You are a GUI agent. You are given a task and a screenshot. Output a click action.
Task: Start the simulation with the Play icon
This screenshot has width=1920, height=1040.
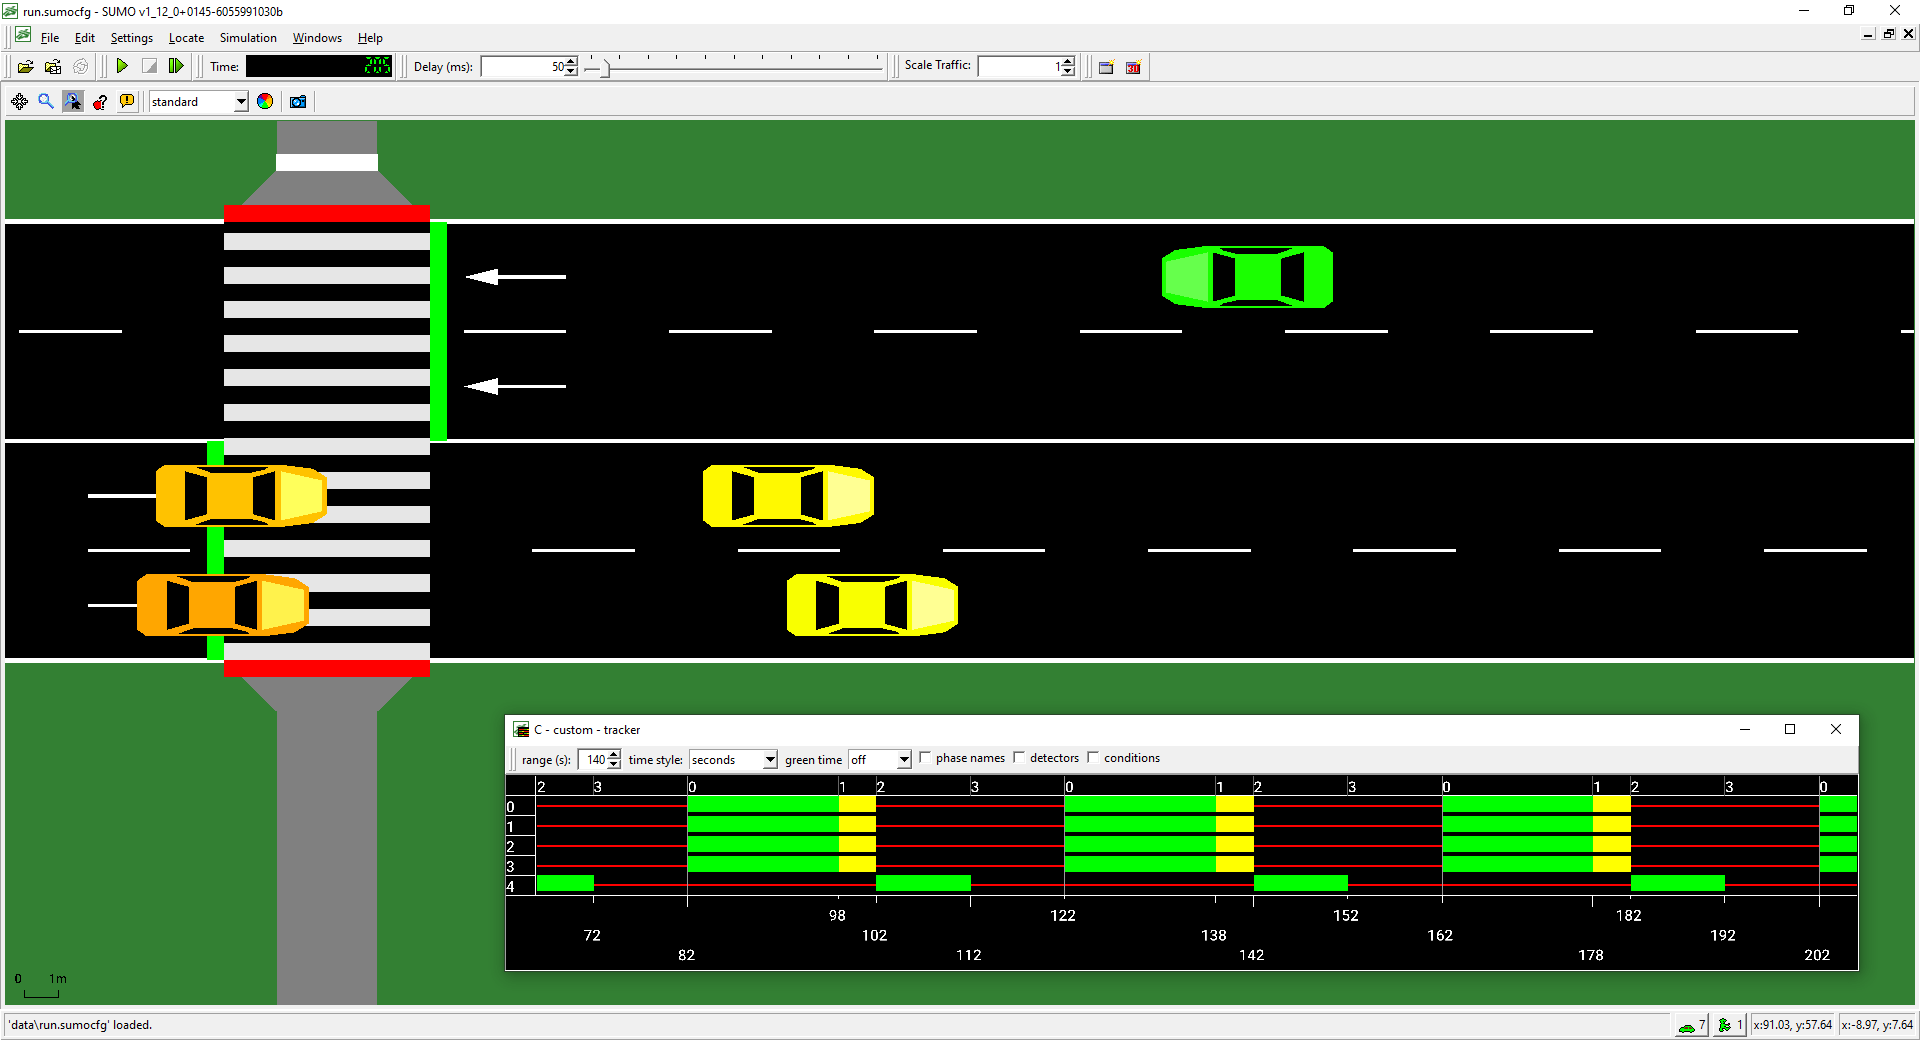[x=122, y=66]
